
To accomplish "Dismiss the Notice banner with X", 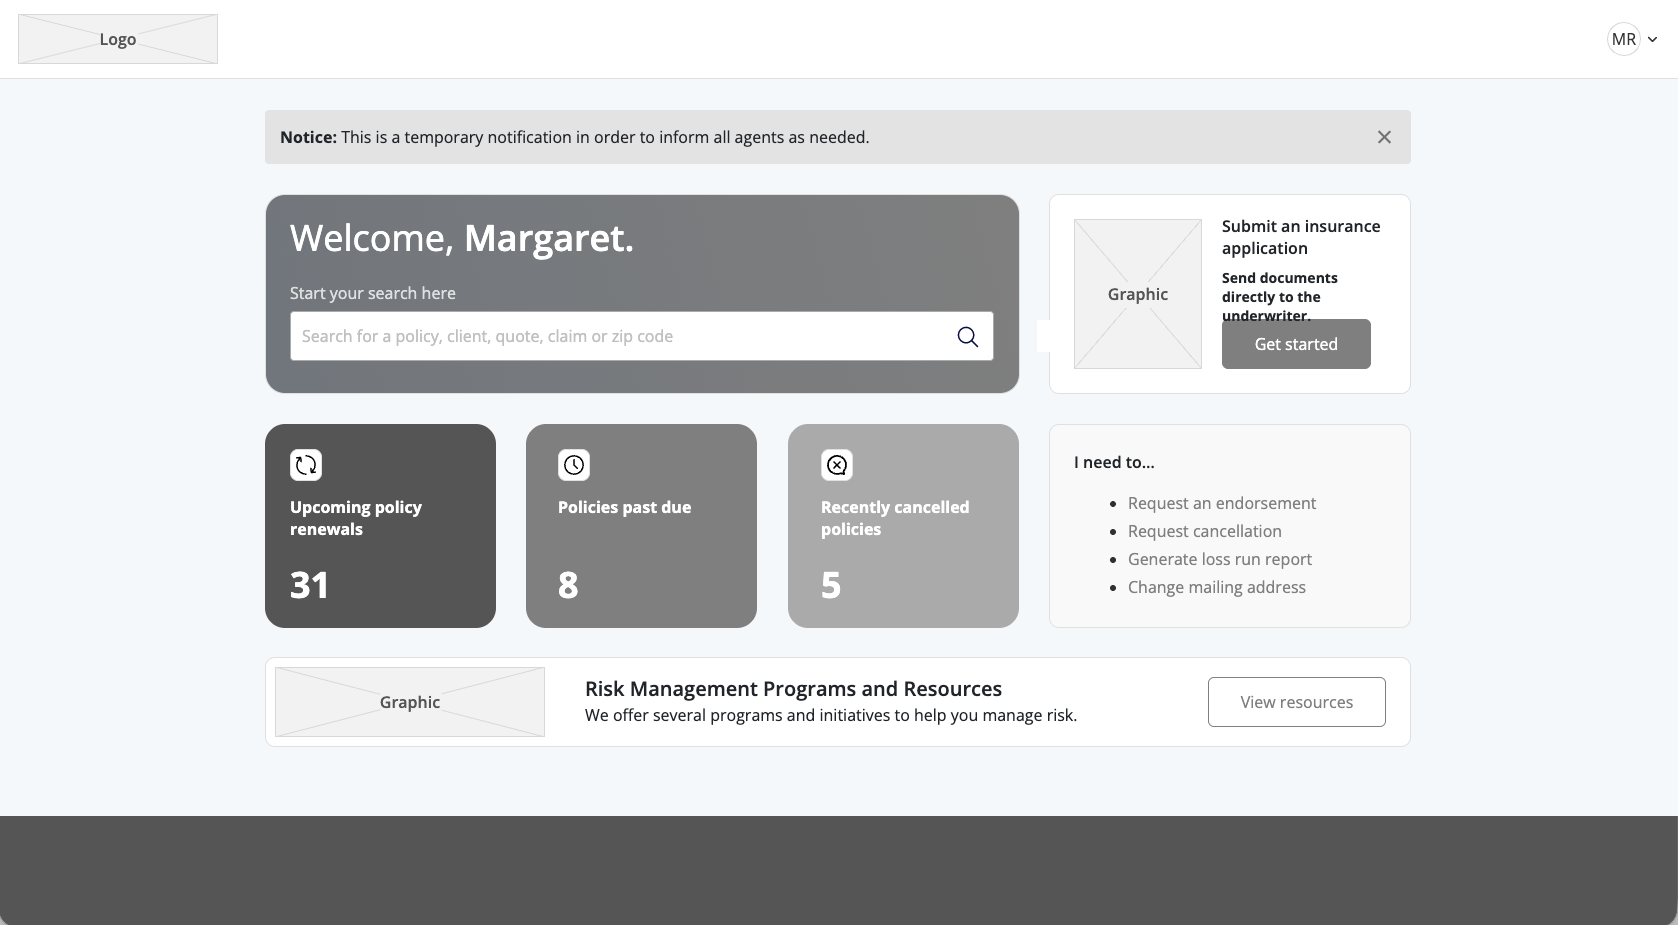I will [x=1384, y=137].
